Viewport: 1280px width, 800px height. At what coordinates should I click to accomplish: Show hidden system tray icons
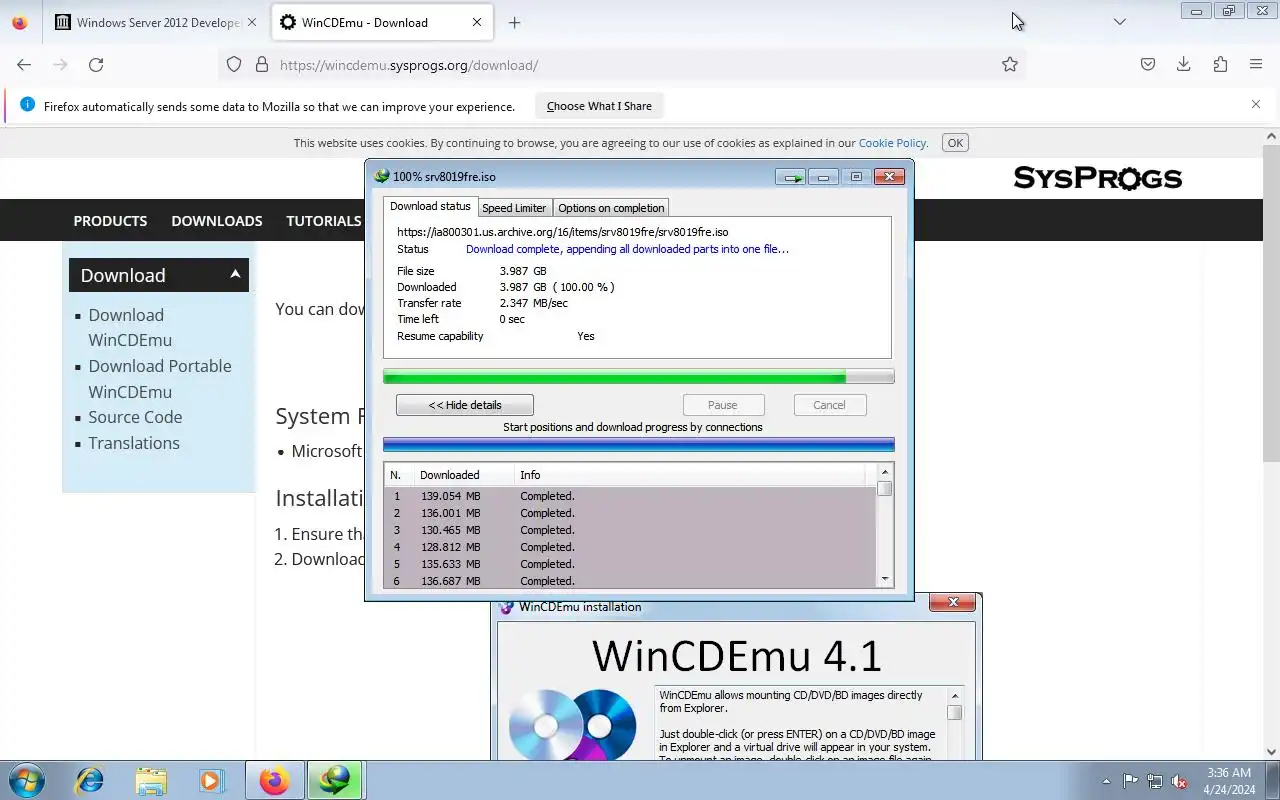(1106, 781)
